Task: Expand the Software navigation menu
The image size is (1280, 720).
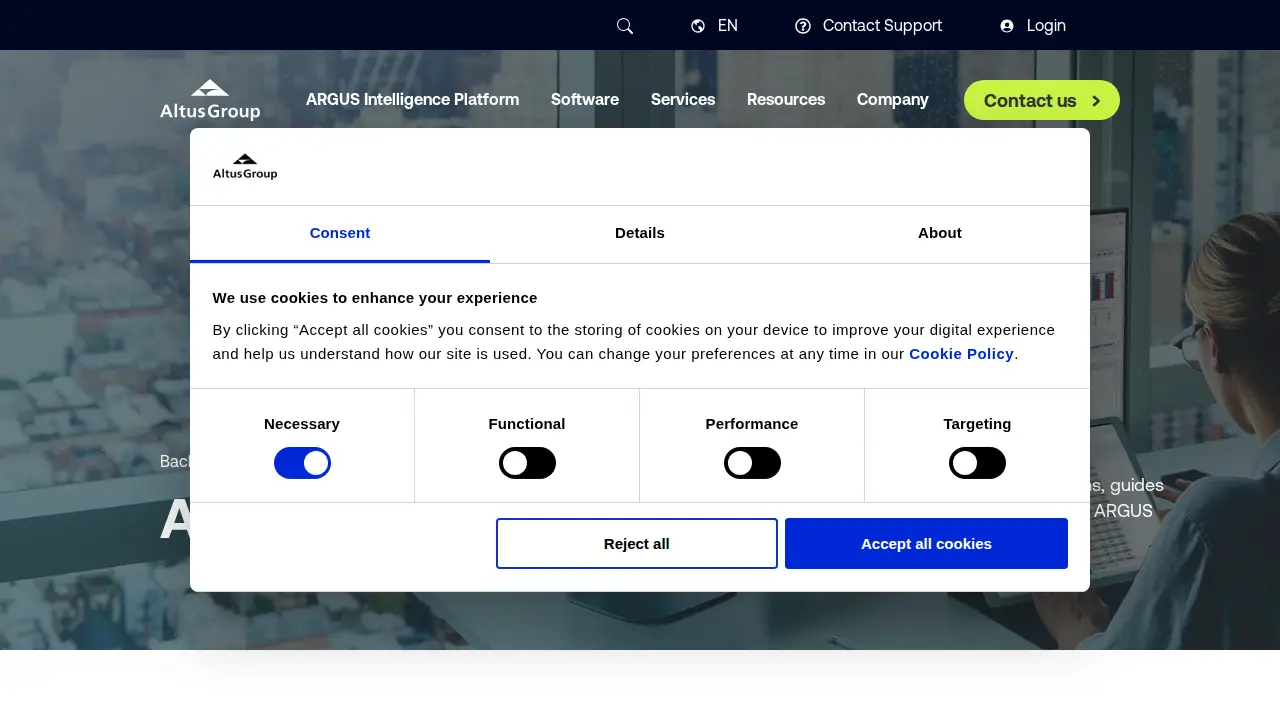Action: click(x=585, y=100)
